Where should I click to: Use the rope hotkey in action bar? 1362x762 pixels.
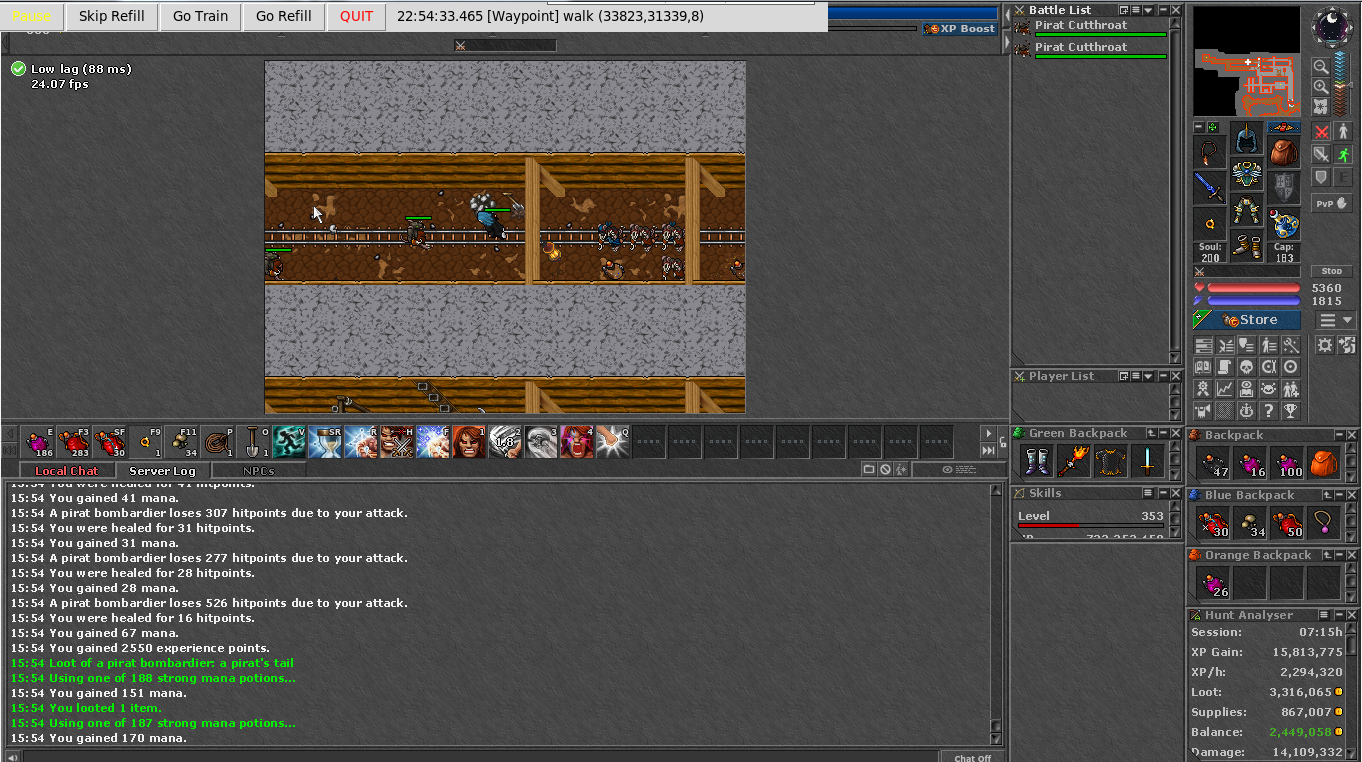(x=218, y=441)
